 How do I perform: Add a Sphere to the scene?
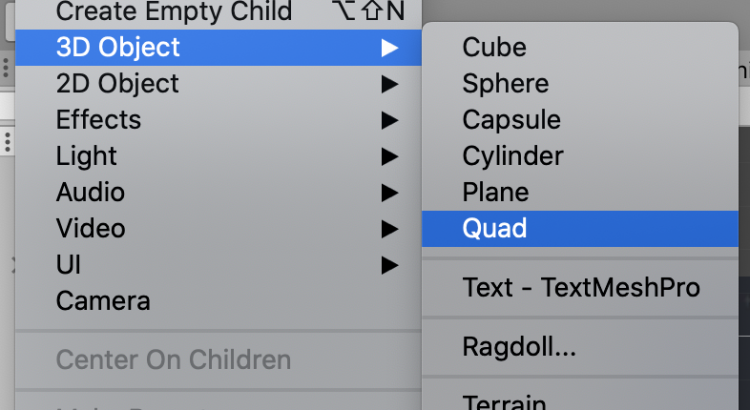click(505, 84)
